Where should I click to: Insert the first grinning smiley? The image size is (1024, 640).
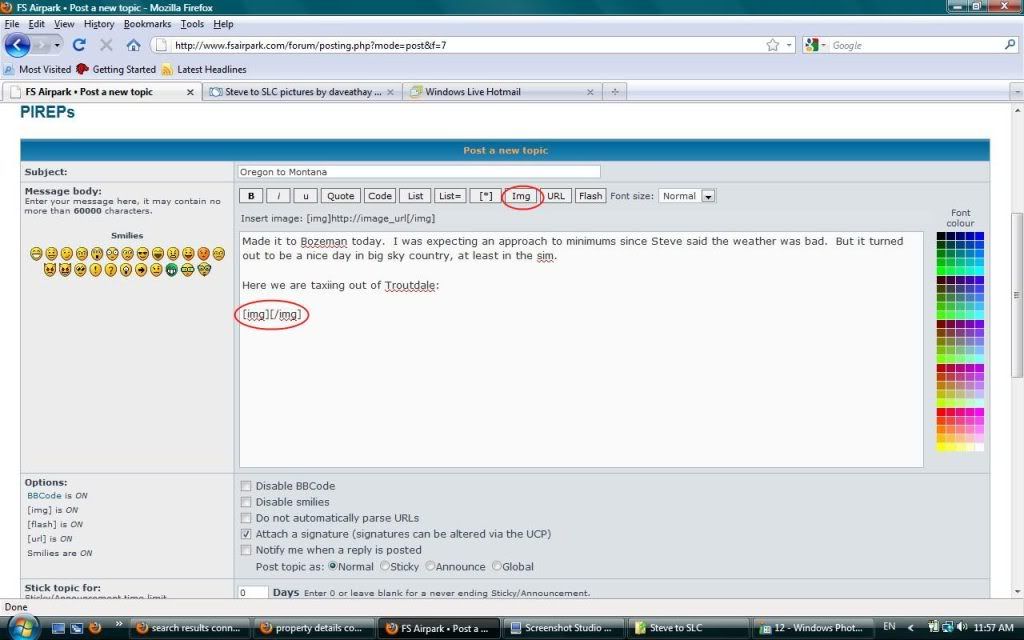tap(36, 253)
